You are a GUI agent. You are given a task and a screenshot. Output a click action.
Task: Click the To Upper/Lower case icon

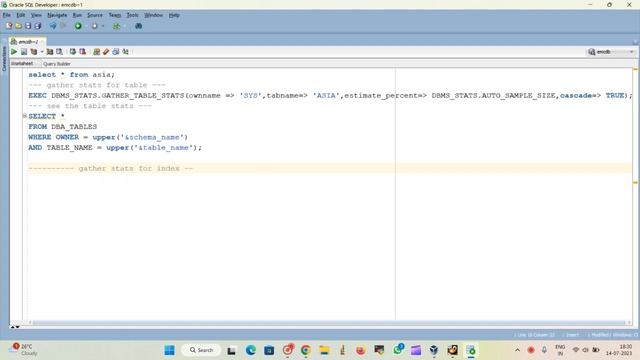click(x=126, y=52)
